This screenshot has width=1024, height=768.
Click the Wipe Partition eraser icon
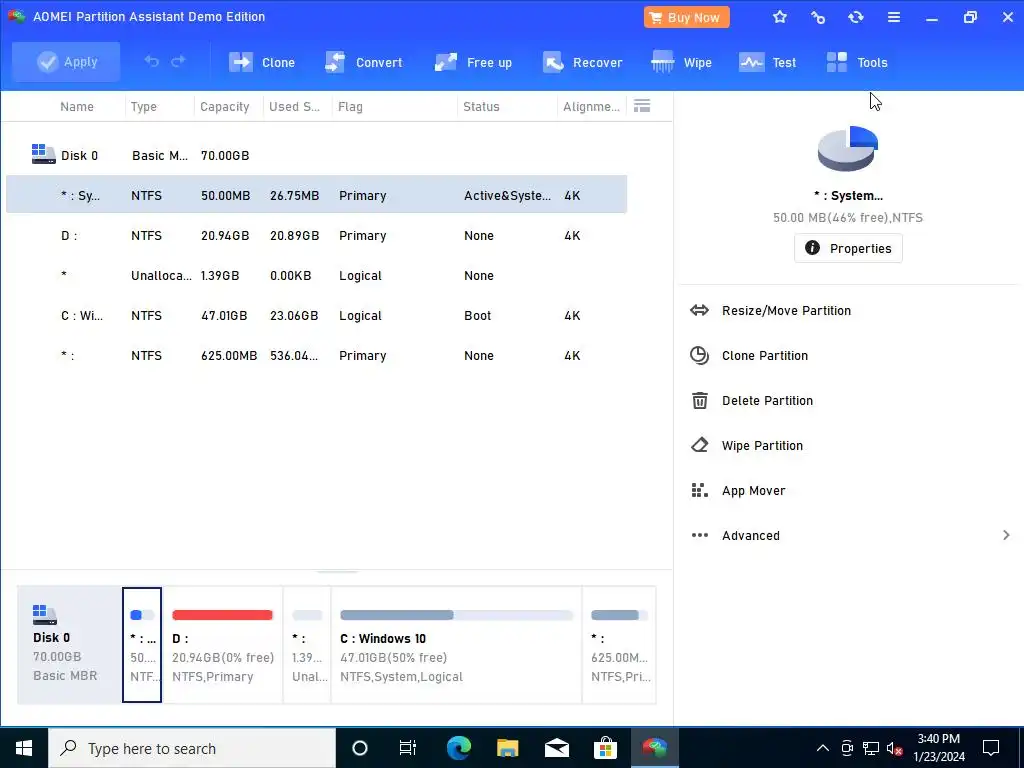699,445
